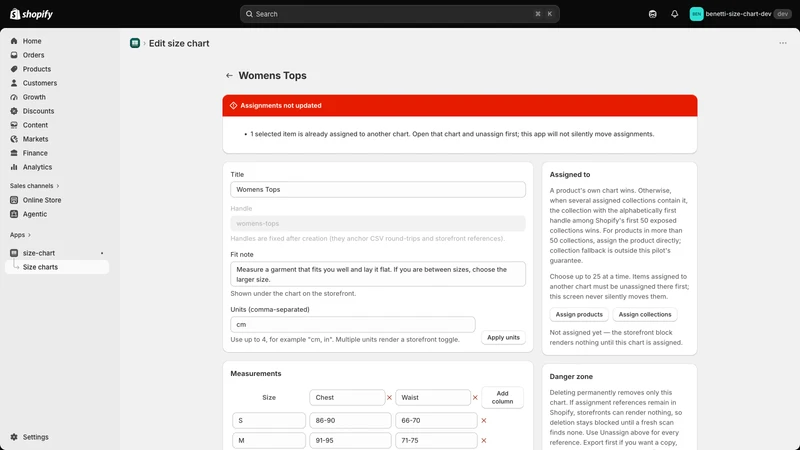This screenshot has width=800, height=450.
Task: Click the 71-75 waist value field
Action: (x=436, y=440)
